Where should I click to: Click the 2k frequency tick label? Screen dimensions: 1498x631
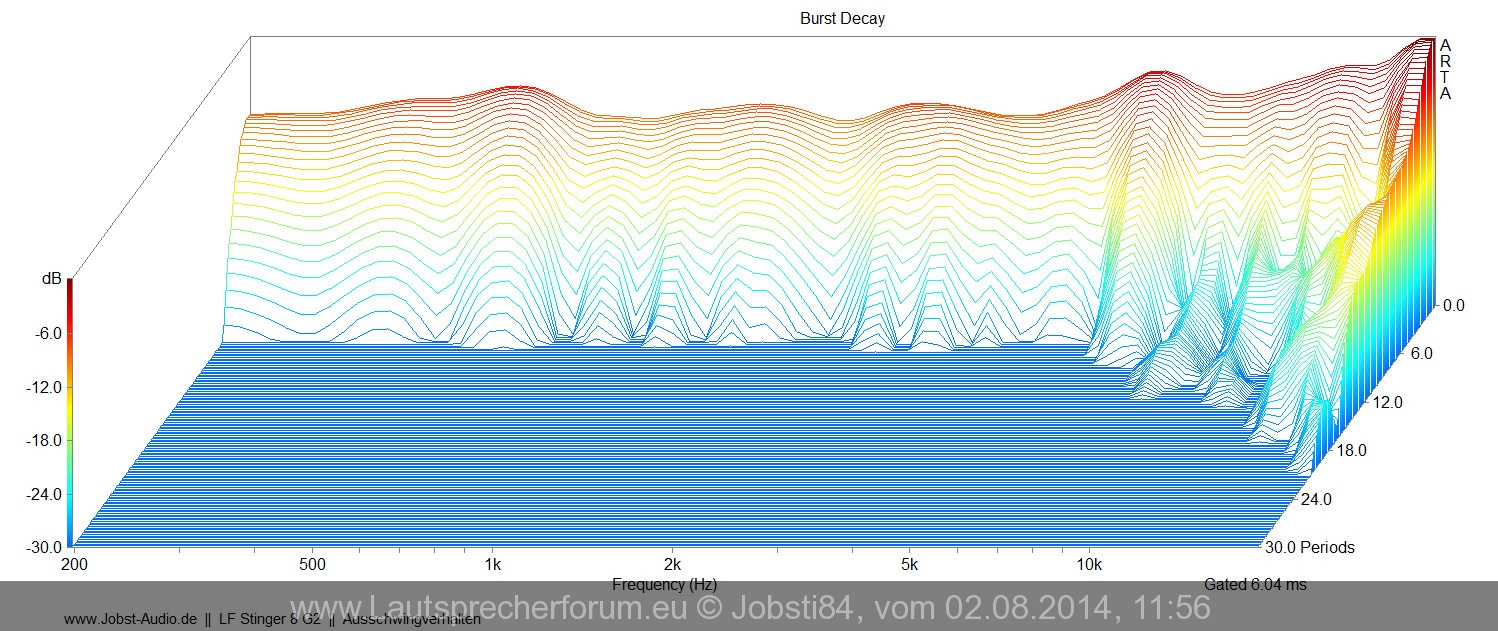[x=672, y=565]
